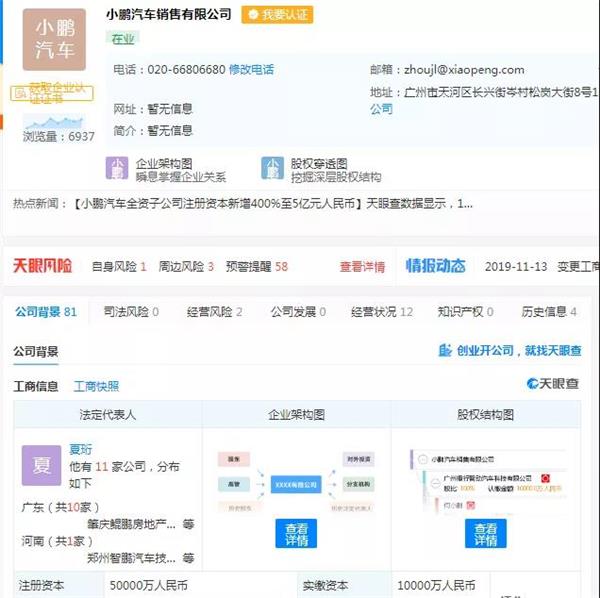Screen dimensions: 600x598
Task: Switch to the 司法风险 tab
Action: 131,312
